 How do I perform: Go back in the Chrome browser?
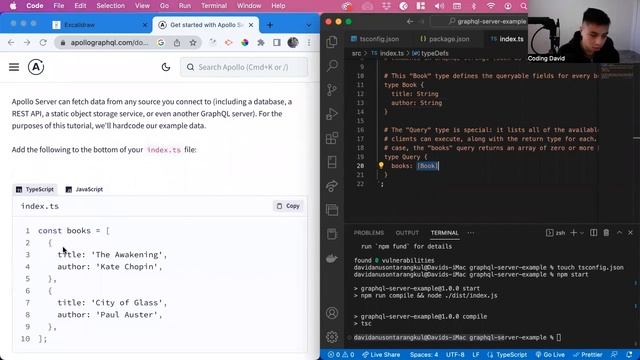click(x=11, y=42)
